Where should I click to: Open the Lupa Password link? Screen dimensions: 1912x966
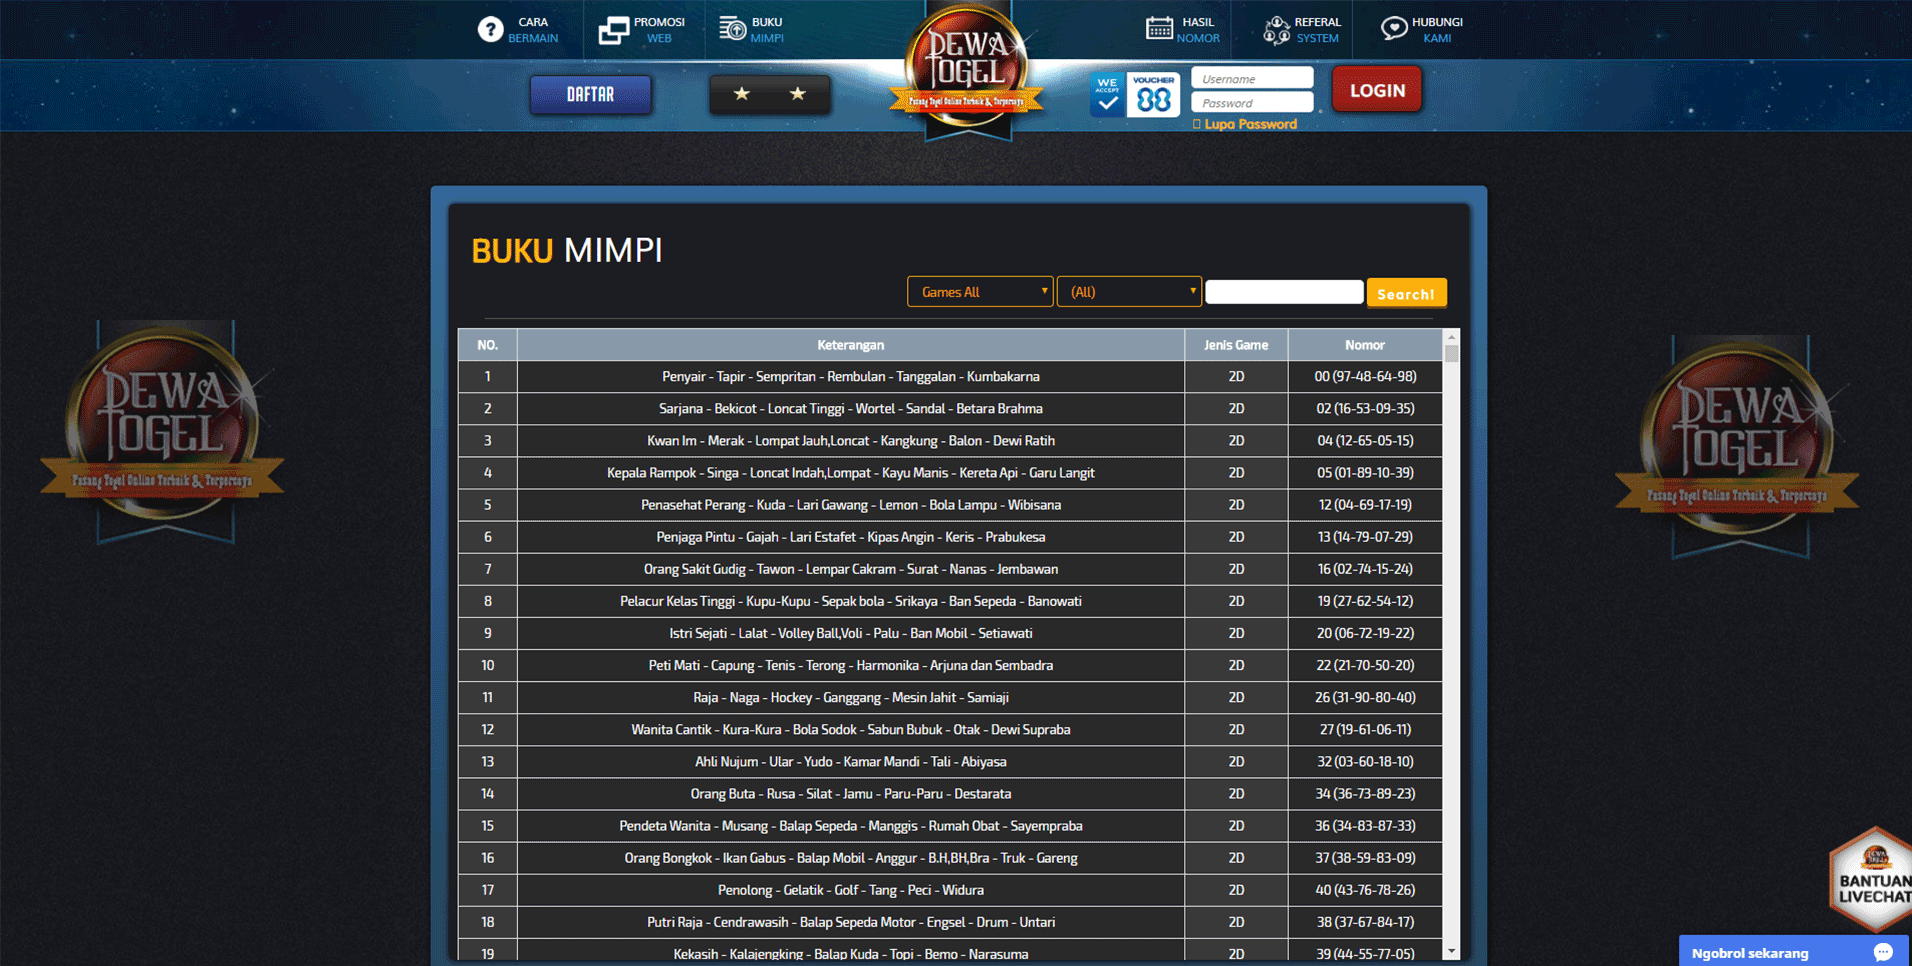click(1246, 123)
